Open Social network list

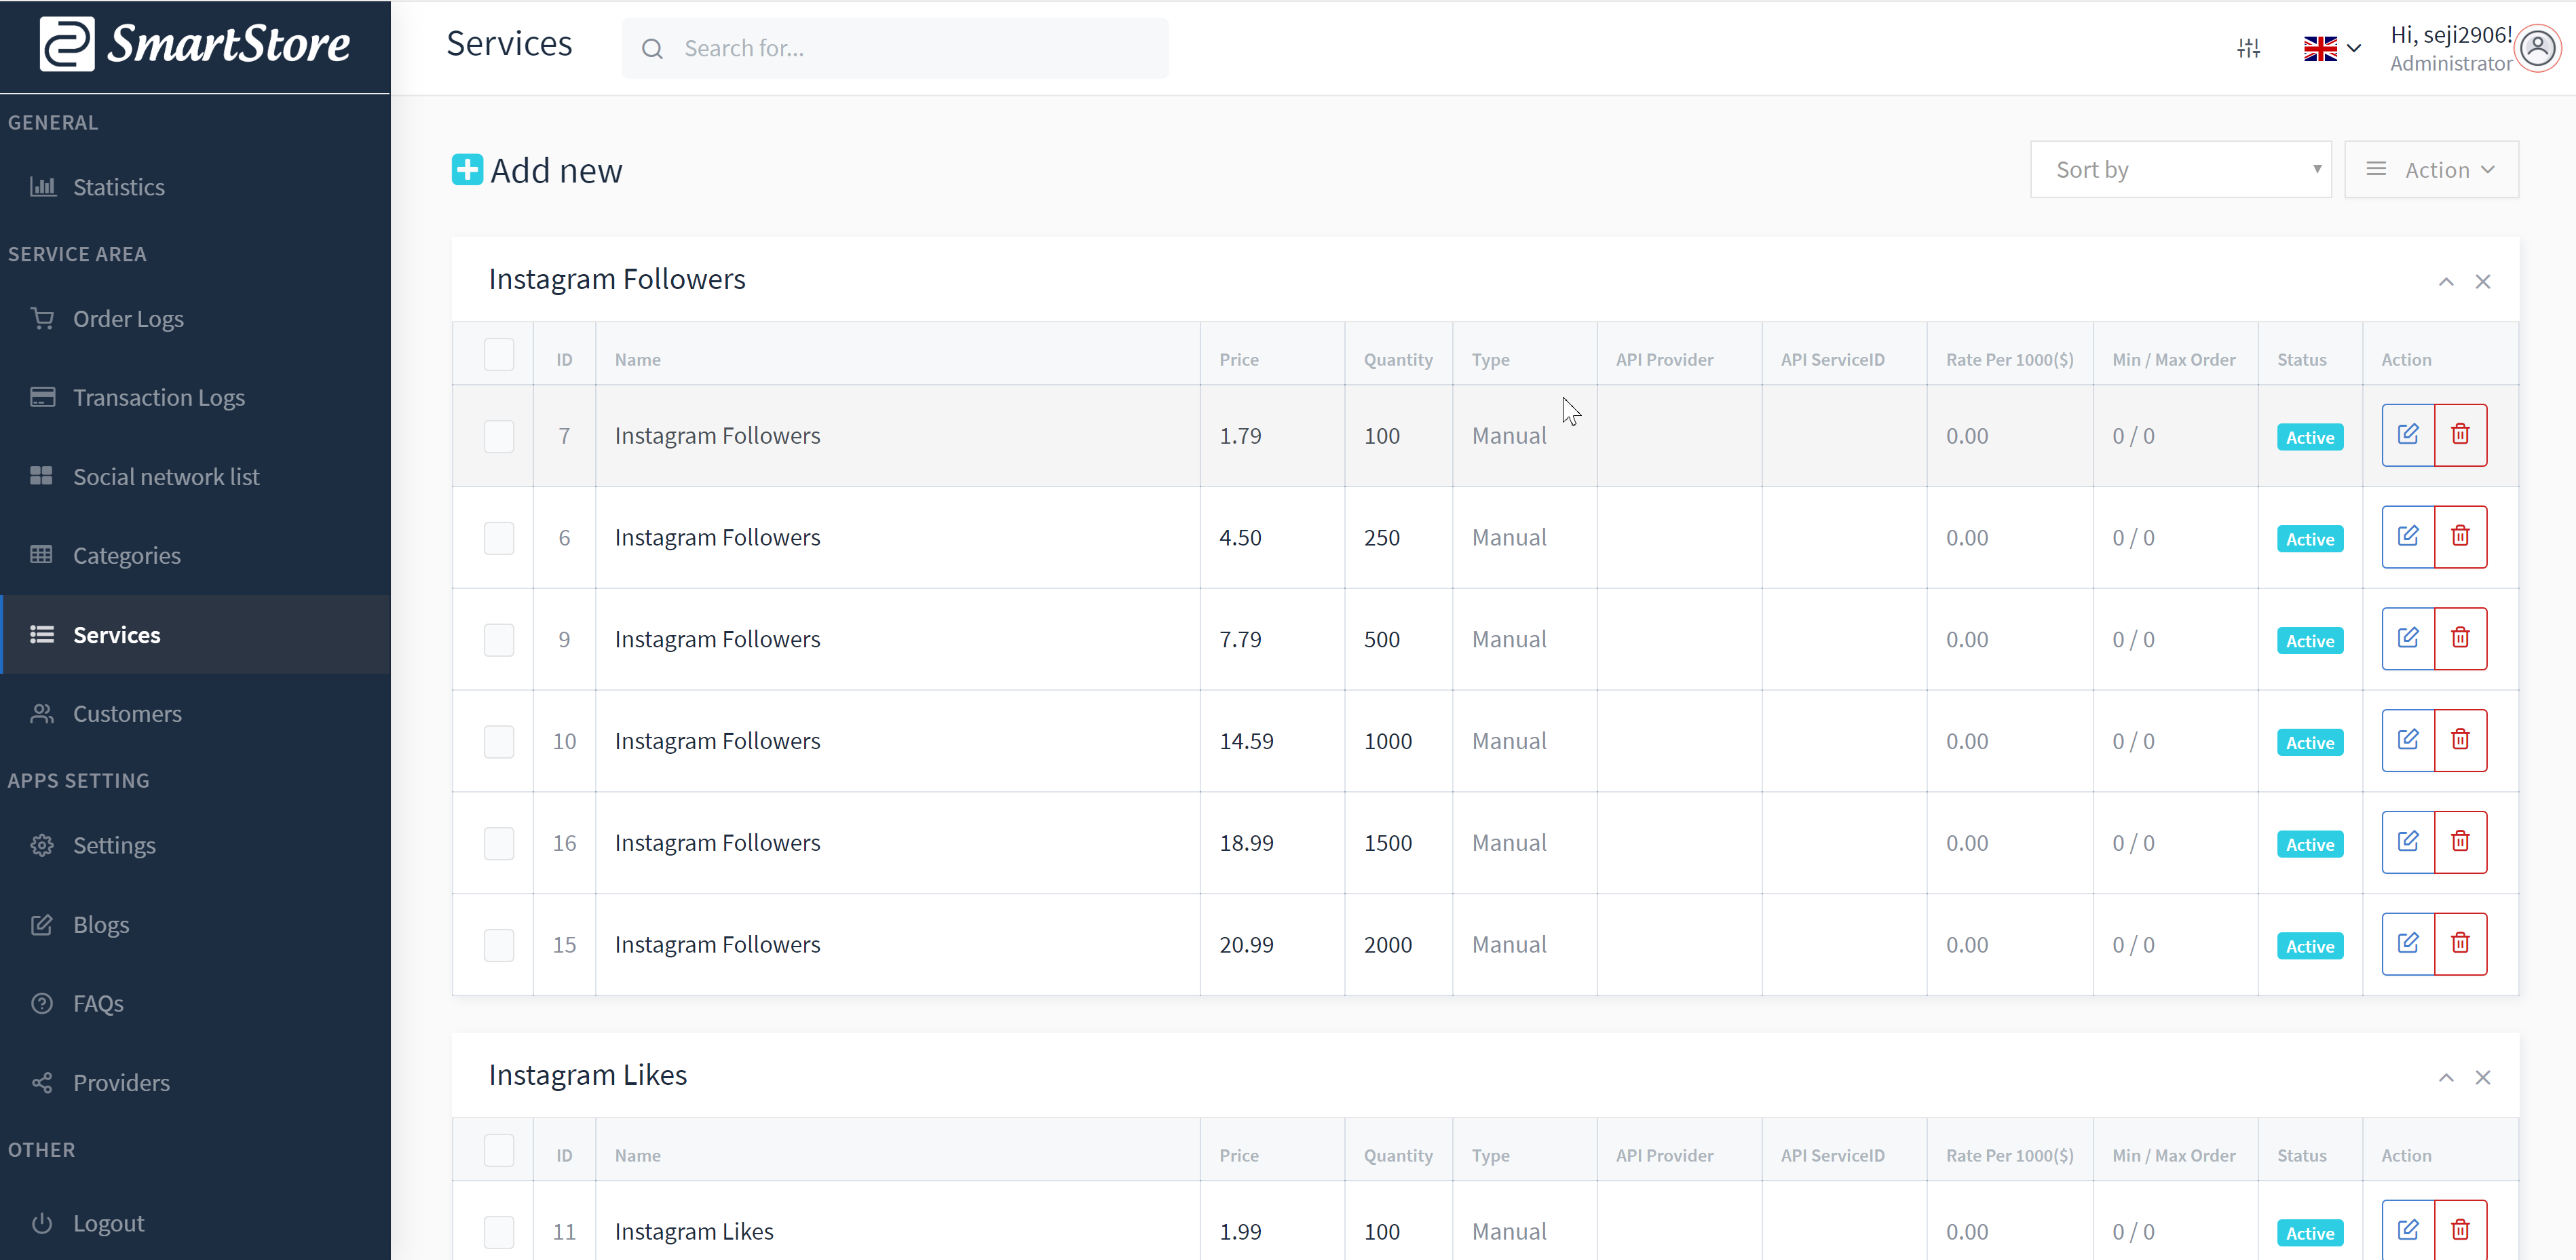point(195,477)
